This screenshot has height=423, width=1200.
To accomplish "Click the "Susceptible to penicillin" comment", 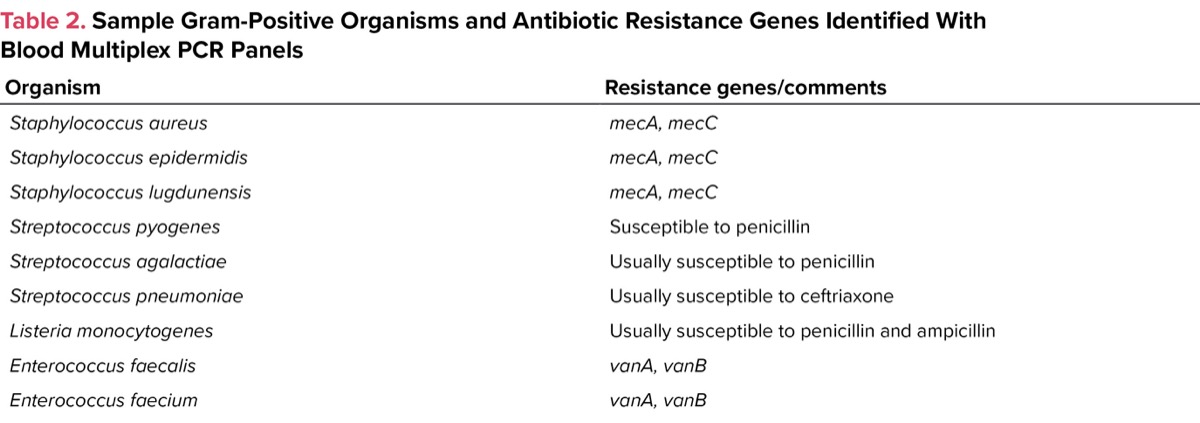I will click(x=709, y=227).
